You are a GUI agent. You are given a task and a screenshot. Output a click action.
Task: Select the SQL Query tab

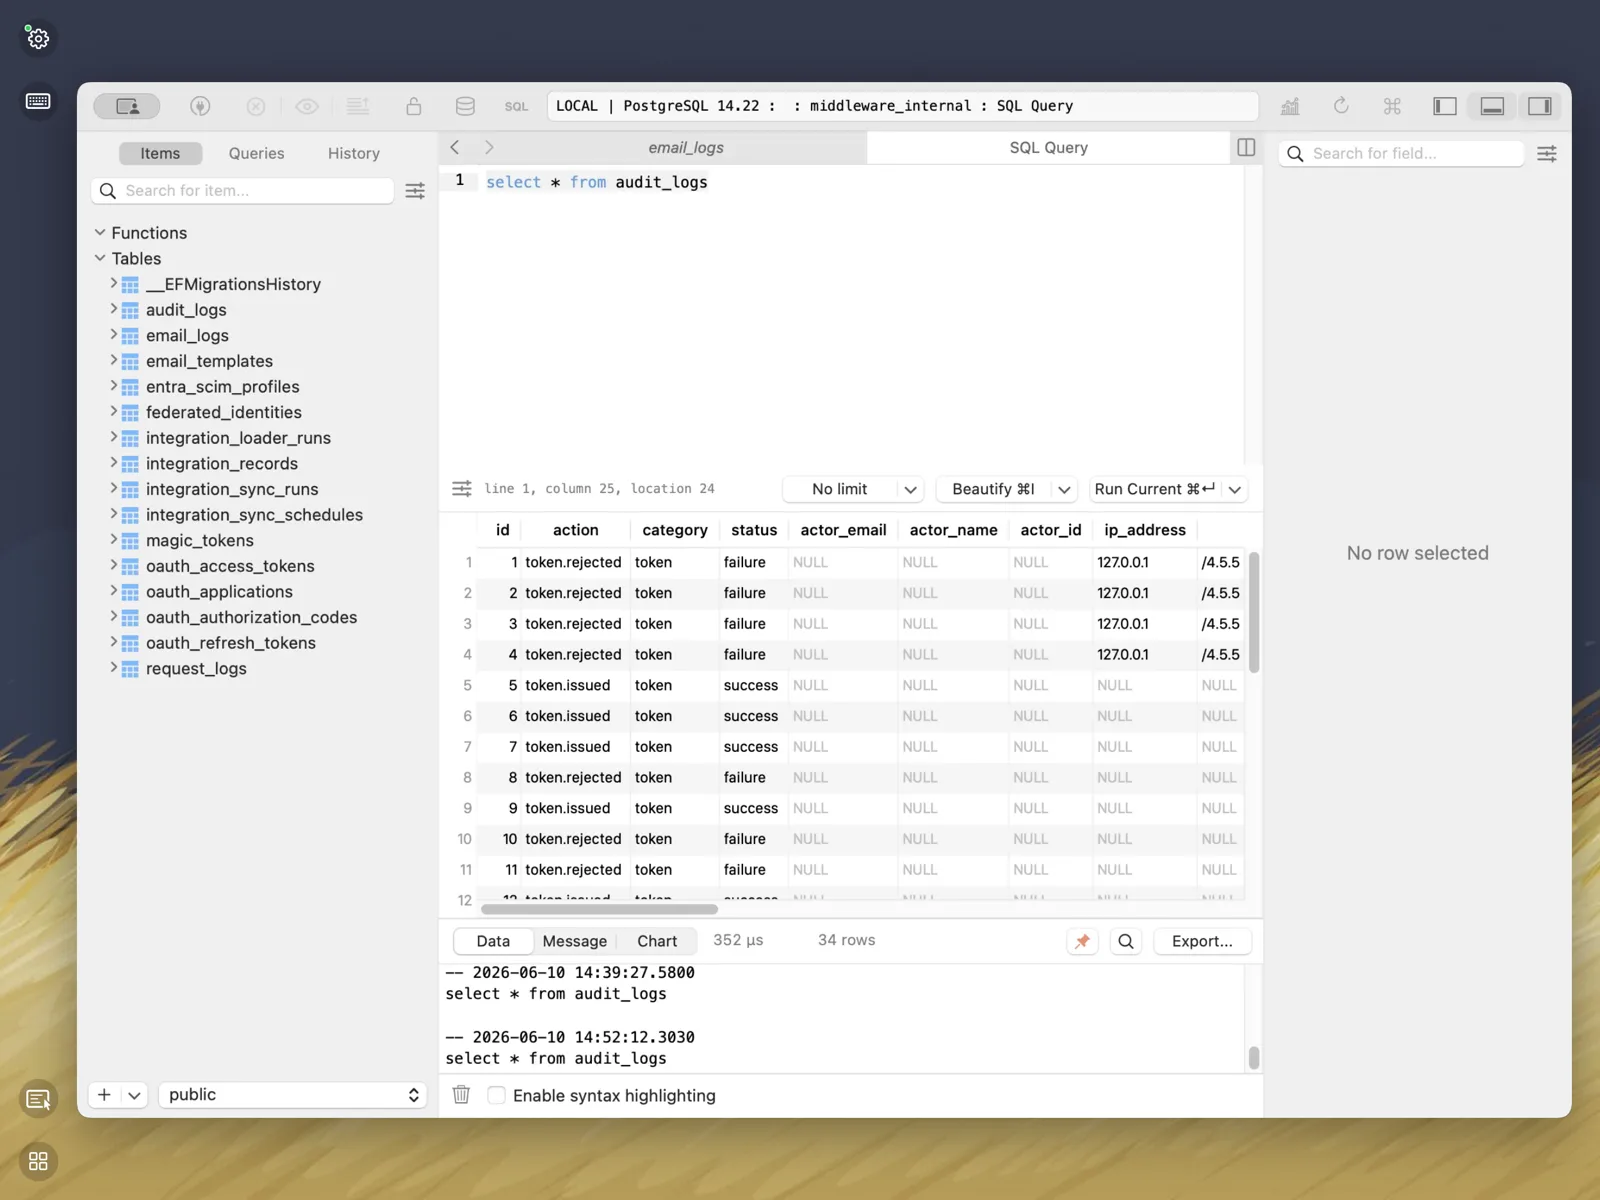1048,147
